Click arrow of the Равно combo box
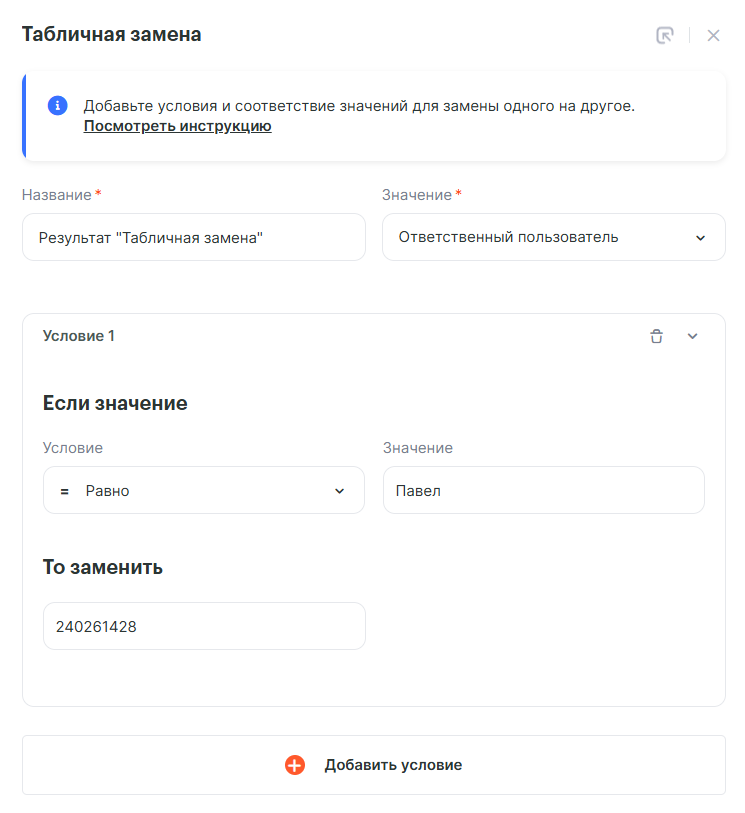This screenshot has width=745, height=813. 339,491
